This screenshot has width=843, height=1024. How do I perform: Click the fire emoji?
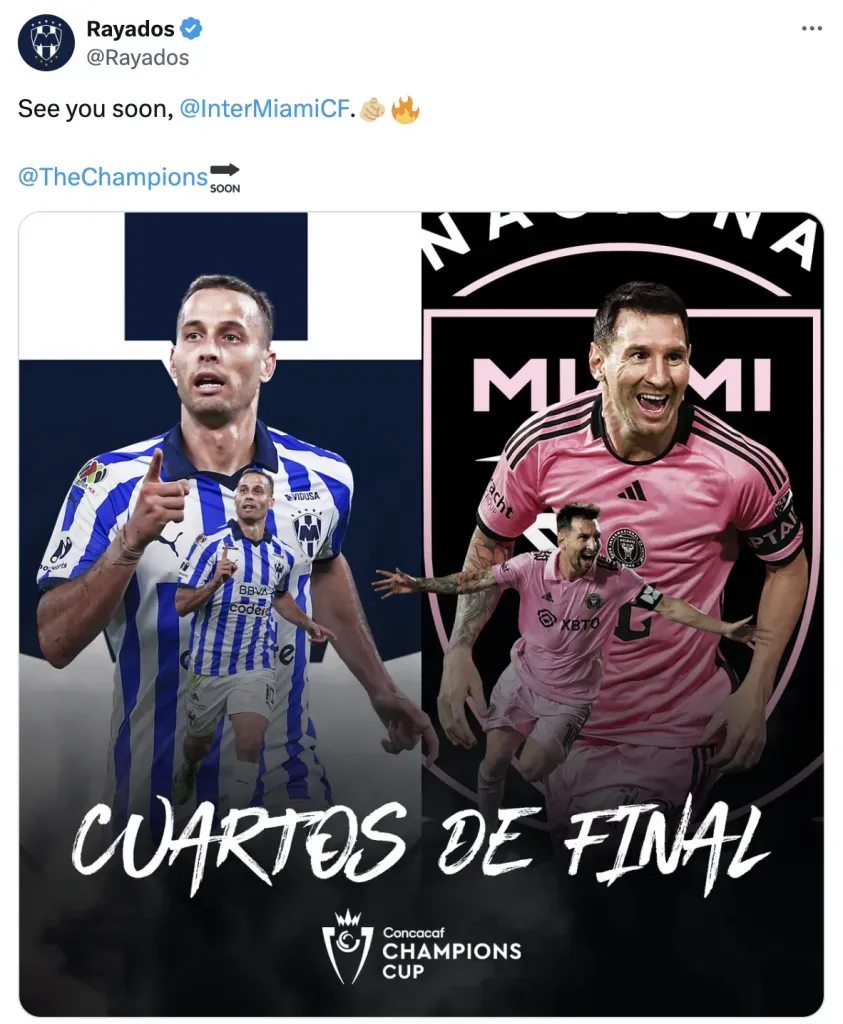point(405,109)
